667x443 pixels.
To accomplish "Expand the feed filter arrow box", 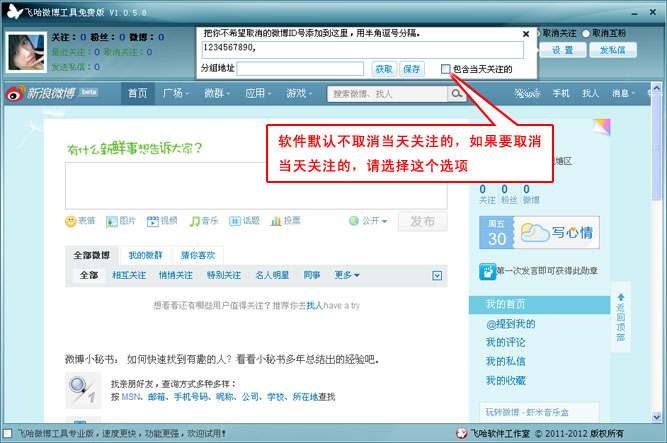I will point(437,276).
